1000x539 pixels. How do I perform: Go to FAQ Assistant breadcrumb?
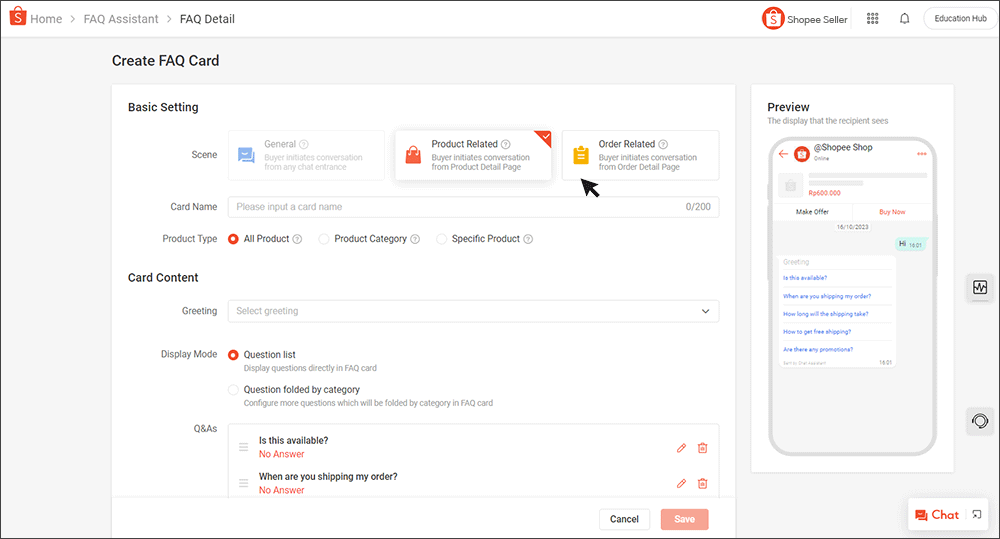121,19
